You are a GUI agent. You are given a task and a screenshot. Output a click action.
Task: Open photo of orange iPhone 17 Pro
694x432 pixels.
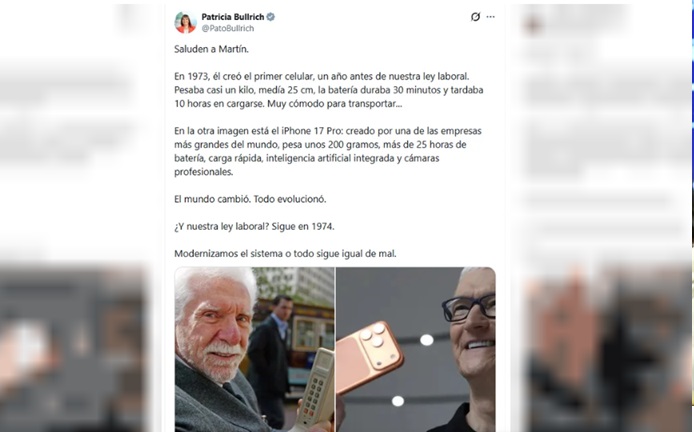416,349
